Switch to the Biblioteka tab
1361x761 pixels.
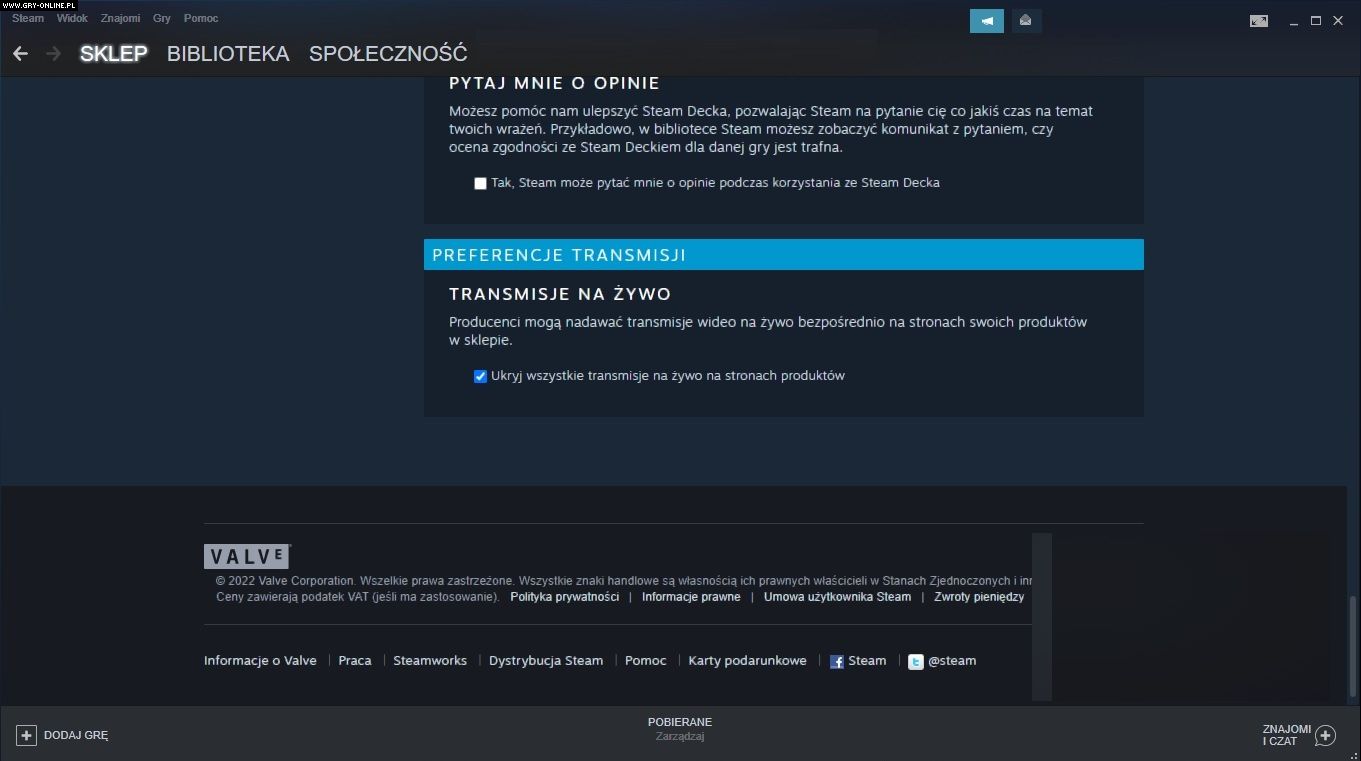(228, 54)
